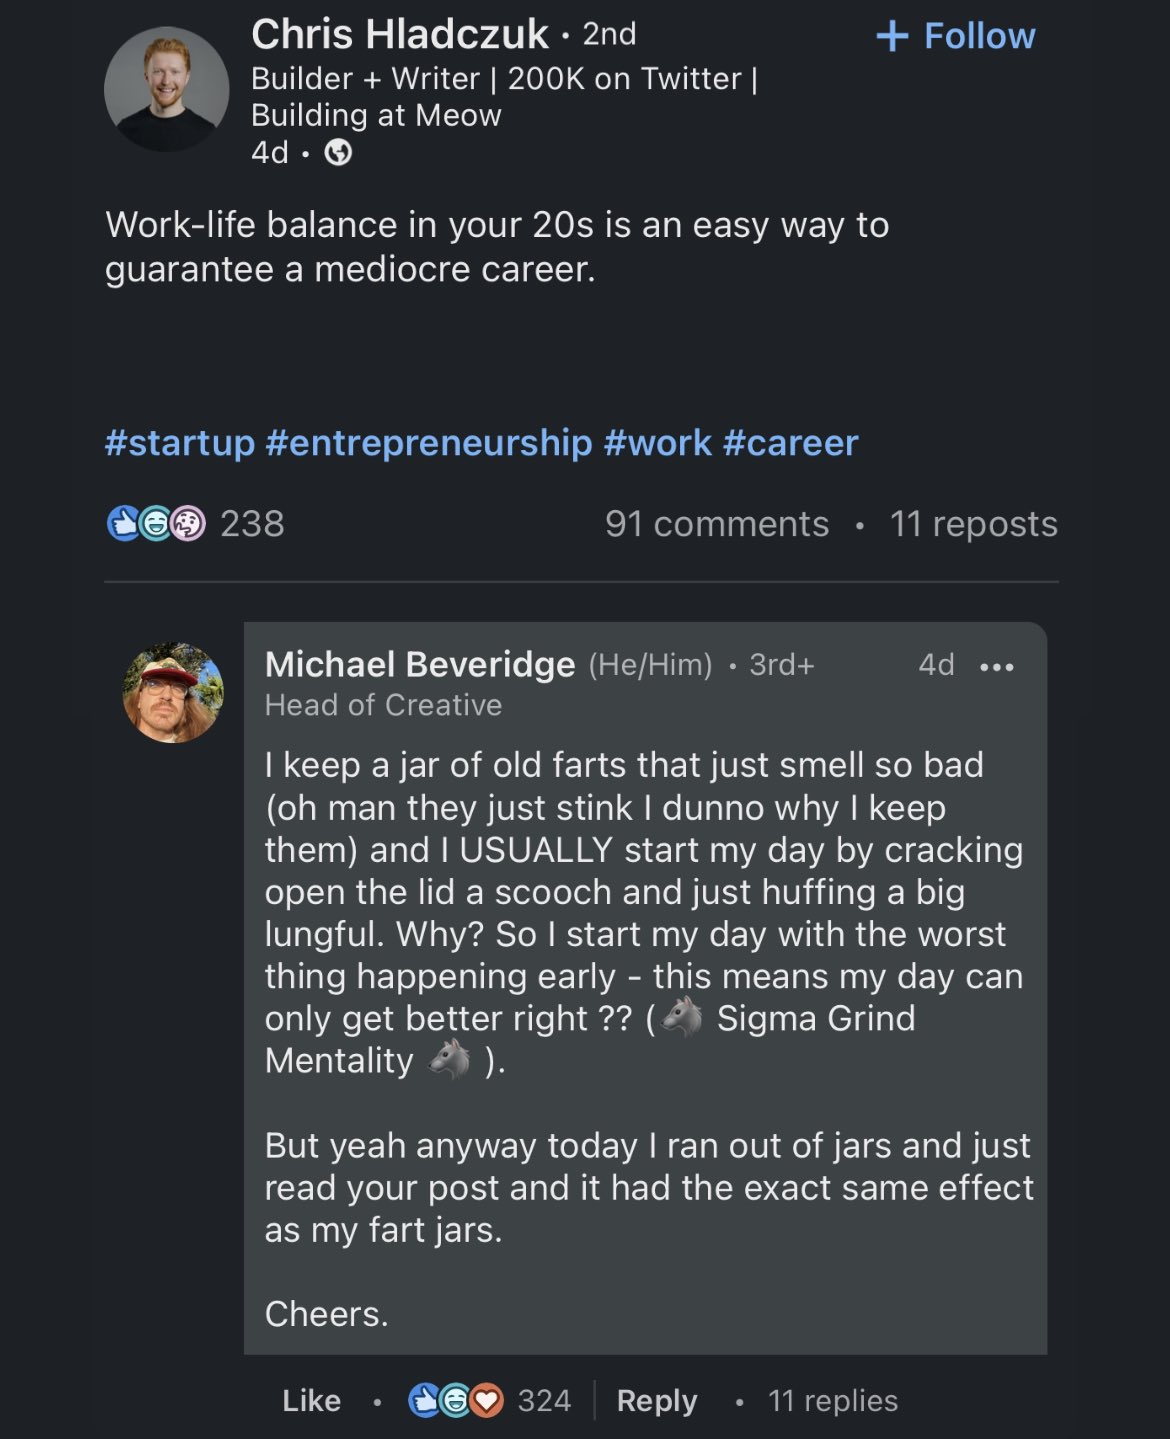Click the globe visibility icon under the author
Viewport: 1170px width, 1439px height.
[x=339, y=153]
